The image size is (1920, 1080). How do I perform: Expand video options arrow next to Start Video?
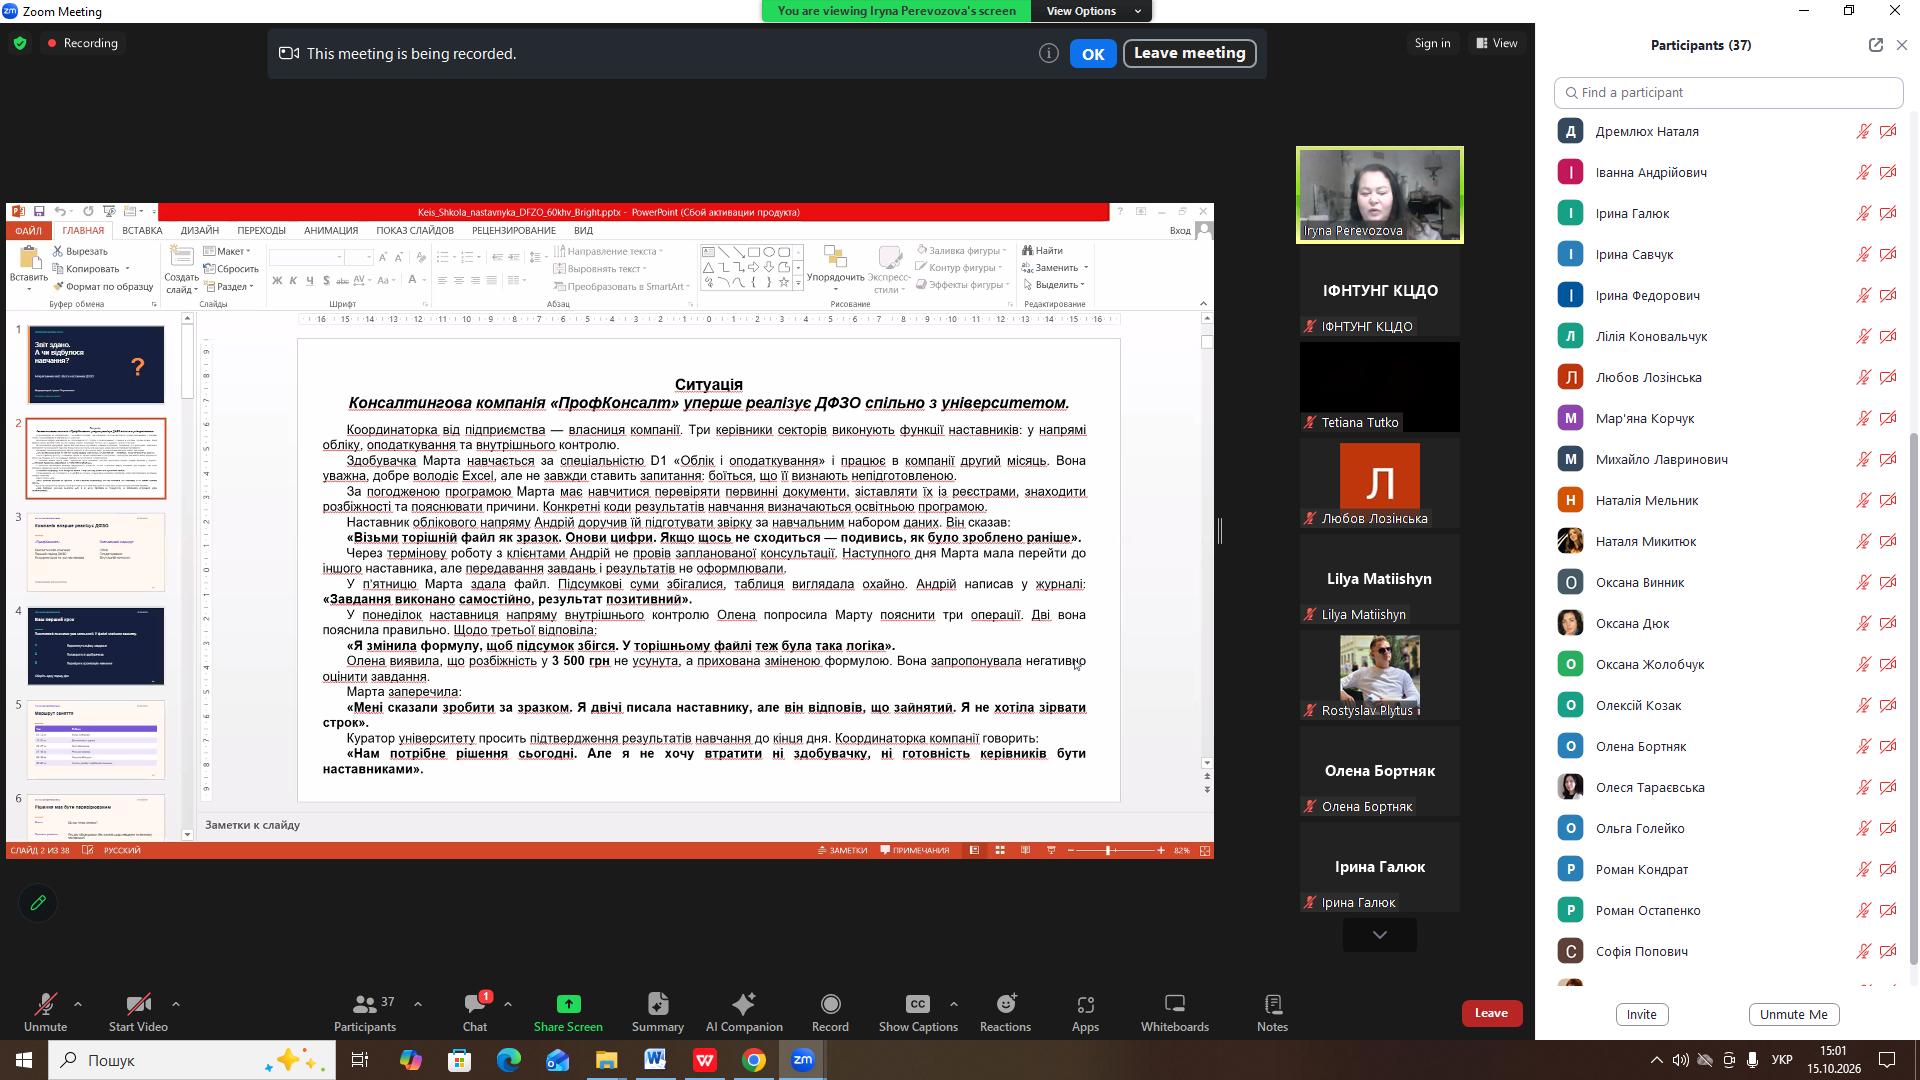click(x=176, y=1003)
